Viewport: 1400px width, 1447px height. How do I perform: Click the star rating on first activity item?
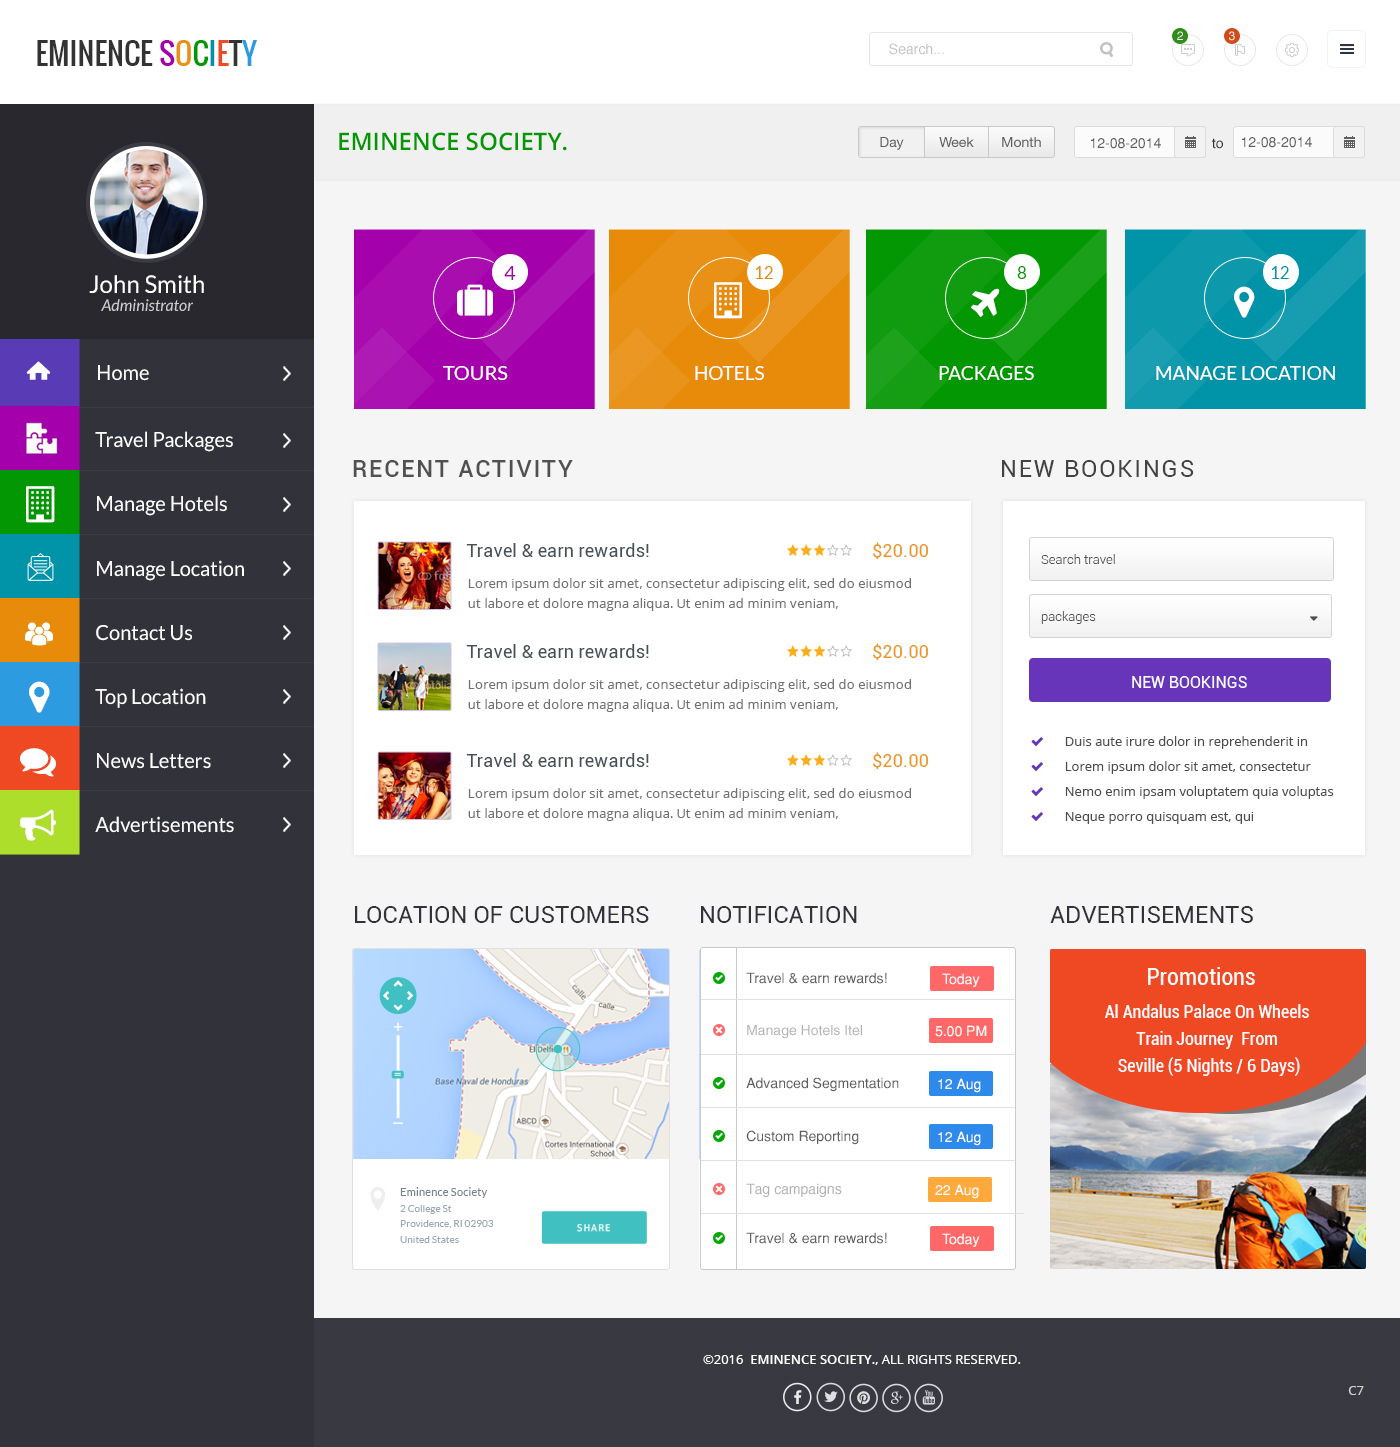point(819,550)
